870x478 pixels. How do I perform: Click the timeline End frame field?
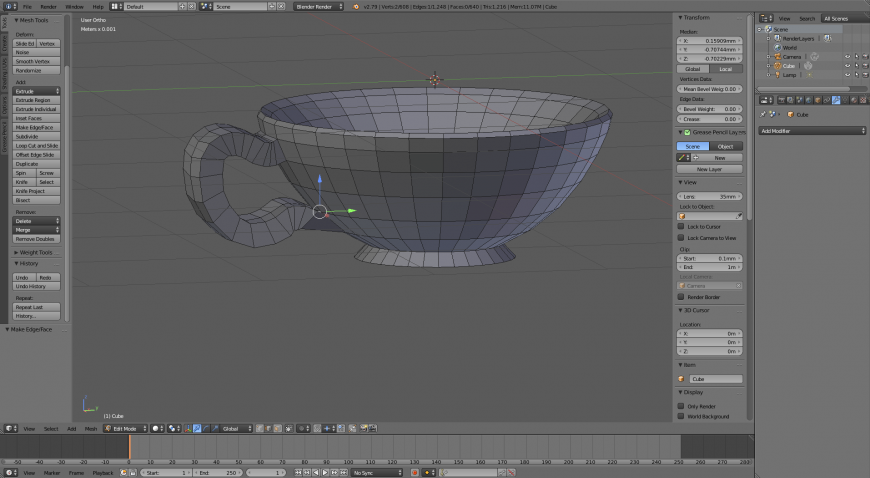pyautogui.click(x=218, y=473)
